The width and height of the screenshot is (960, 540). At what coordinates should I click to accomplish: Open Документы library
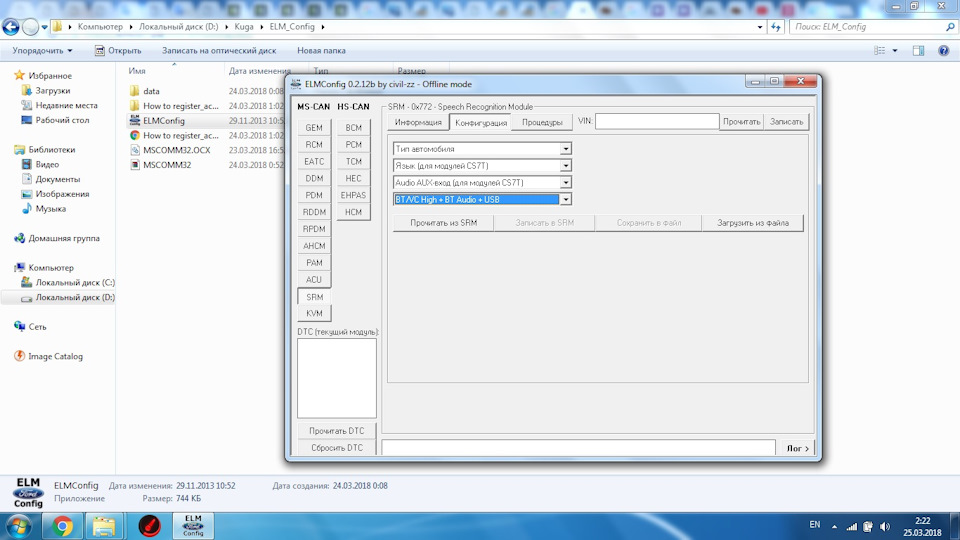(58, 179)
